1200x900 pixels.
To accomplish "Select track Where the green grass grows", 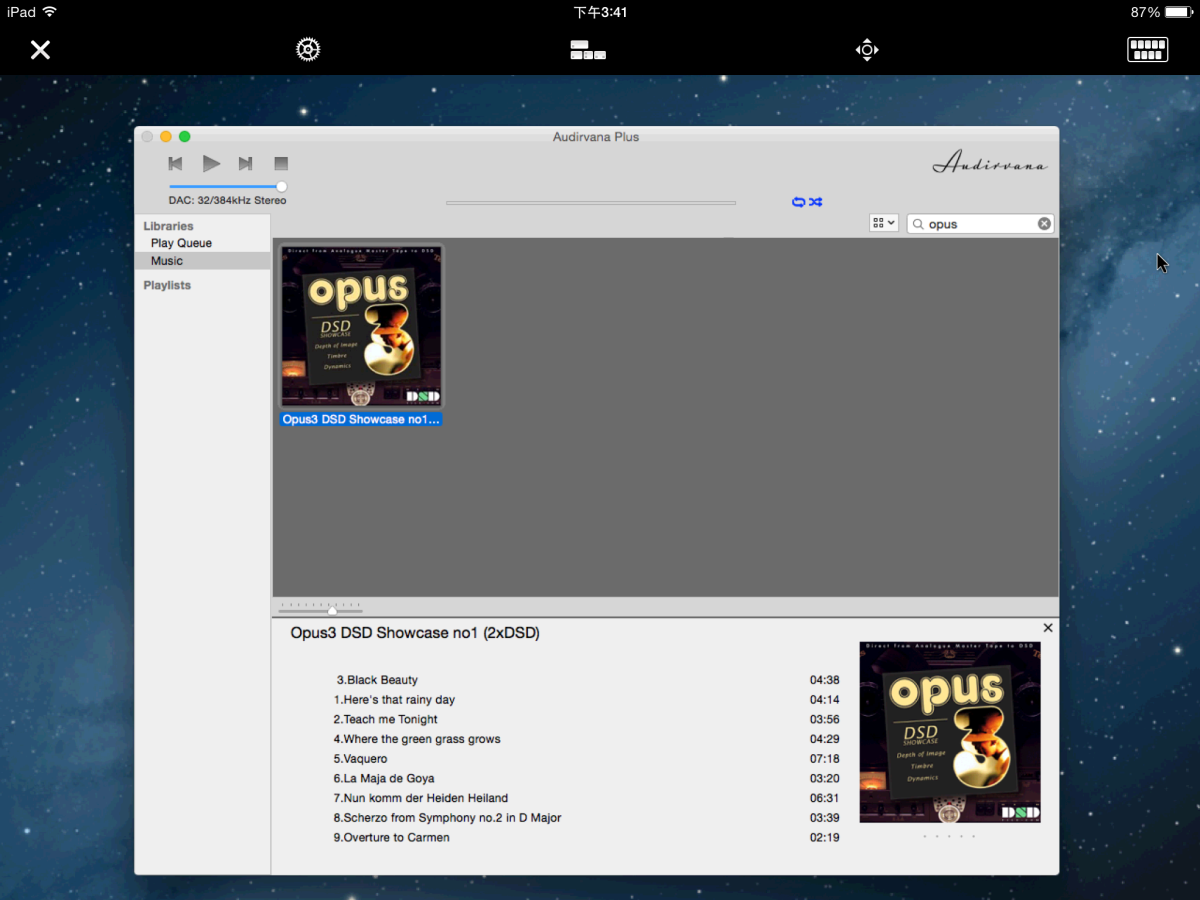I will (417, 739).
